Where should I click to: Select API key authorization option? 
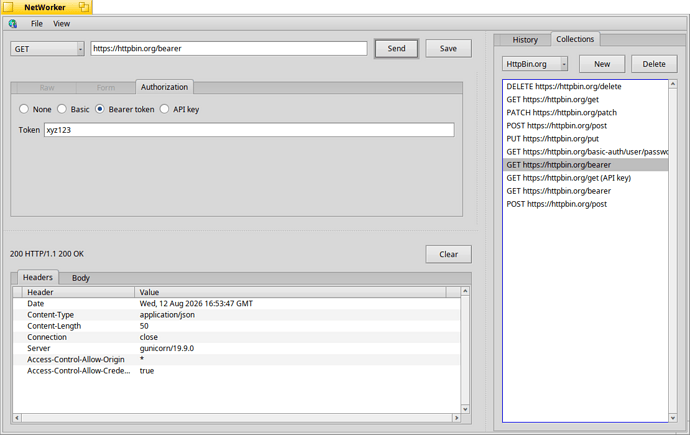point(179,109)
